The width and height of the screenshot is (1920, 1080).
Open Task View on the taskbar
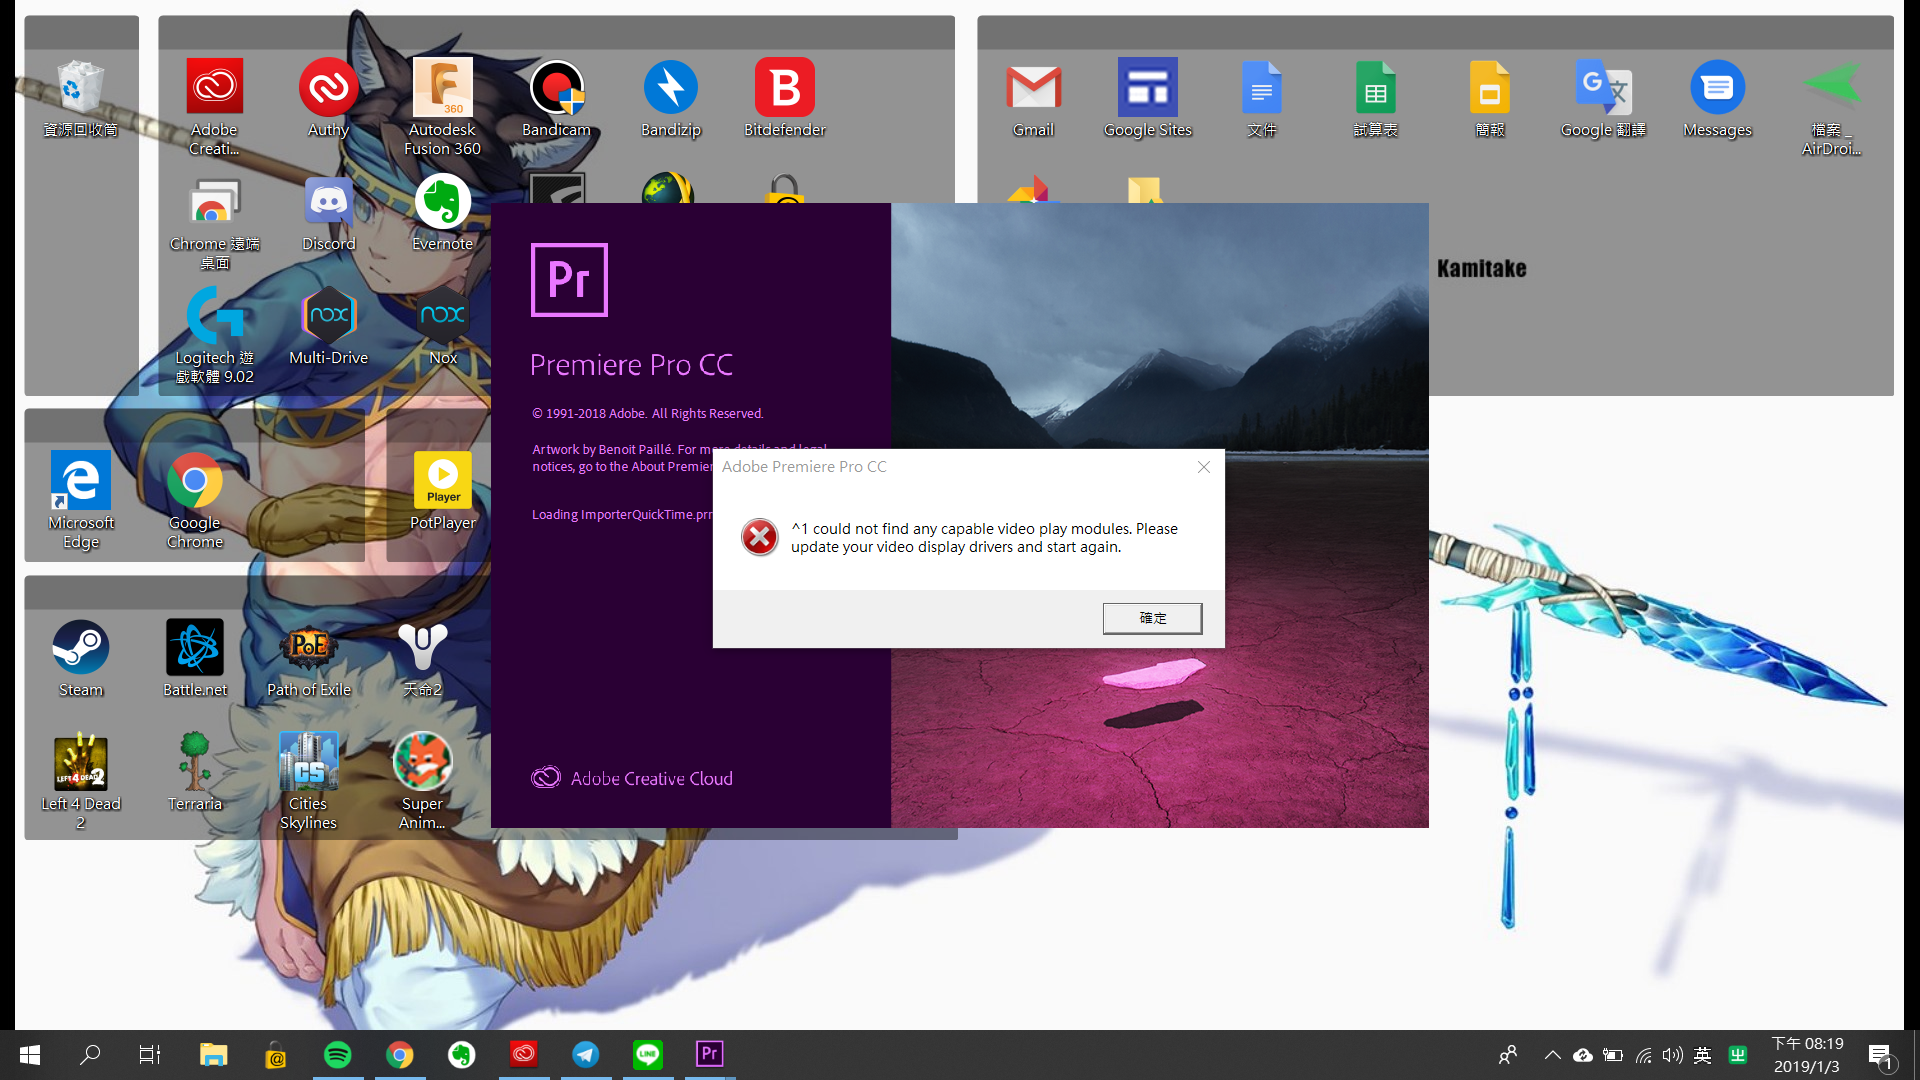150,1054
